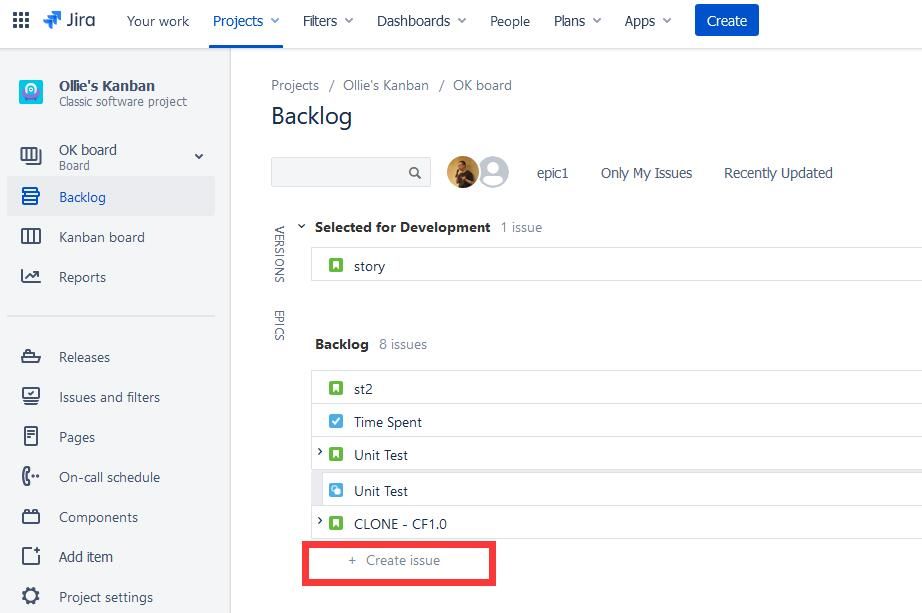
Task: Click the blue Create button
Action: [x=727, y=21]
